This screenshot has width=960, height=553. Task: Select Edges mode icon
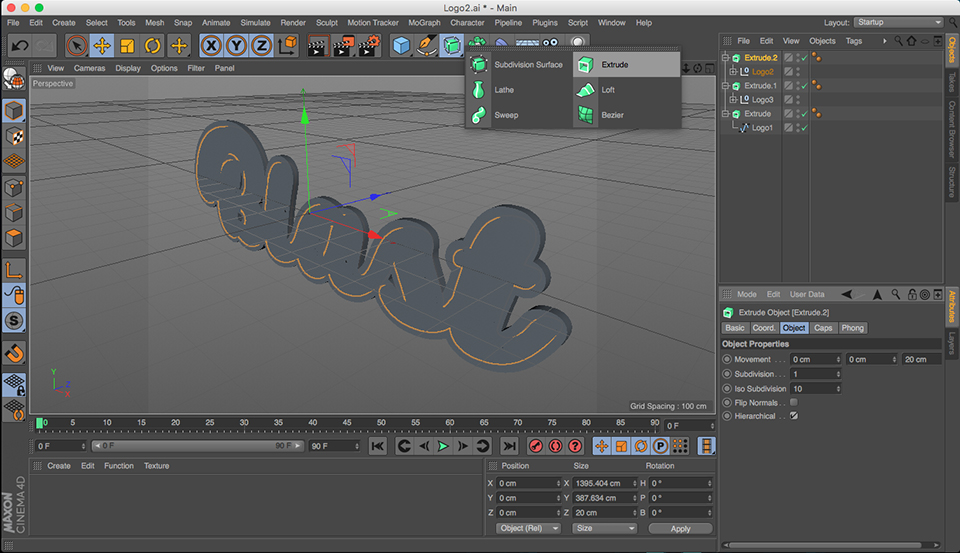tap(13, 213)
